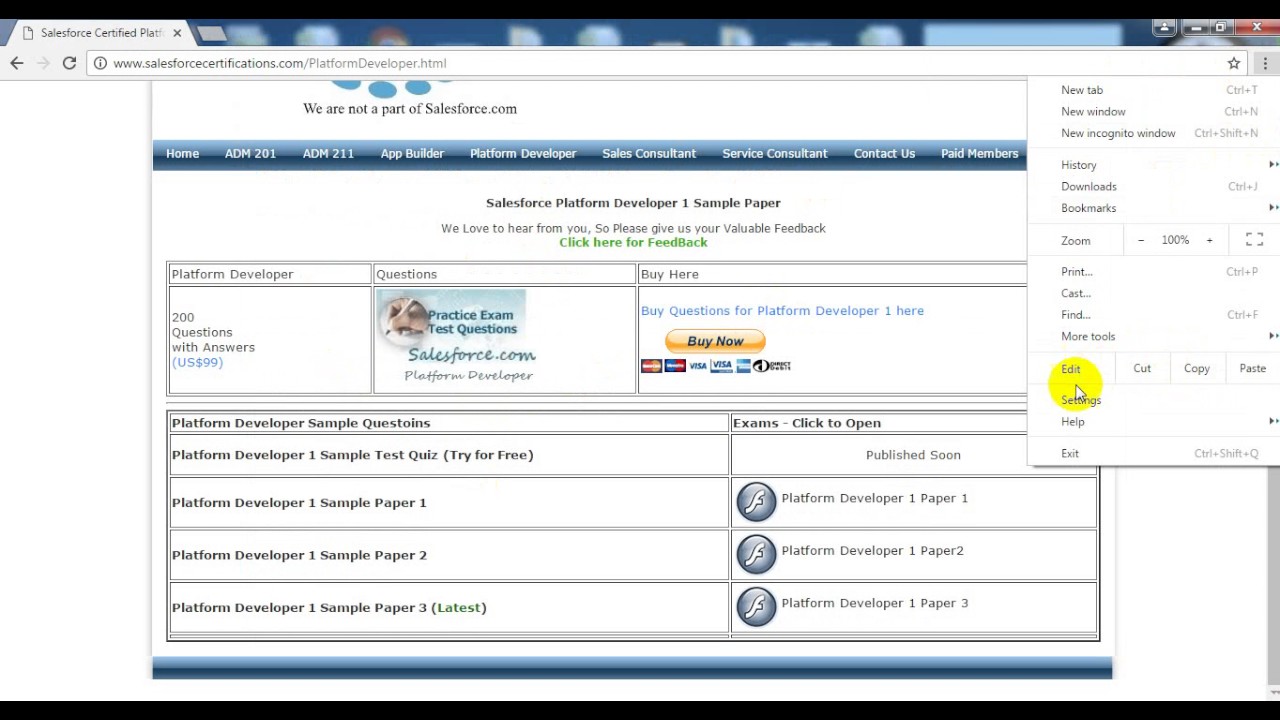Screen dimensions: 1280x720
Task: Click the credit card logos image
Action: (716, 366)
